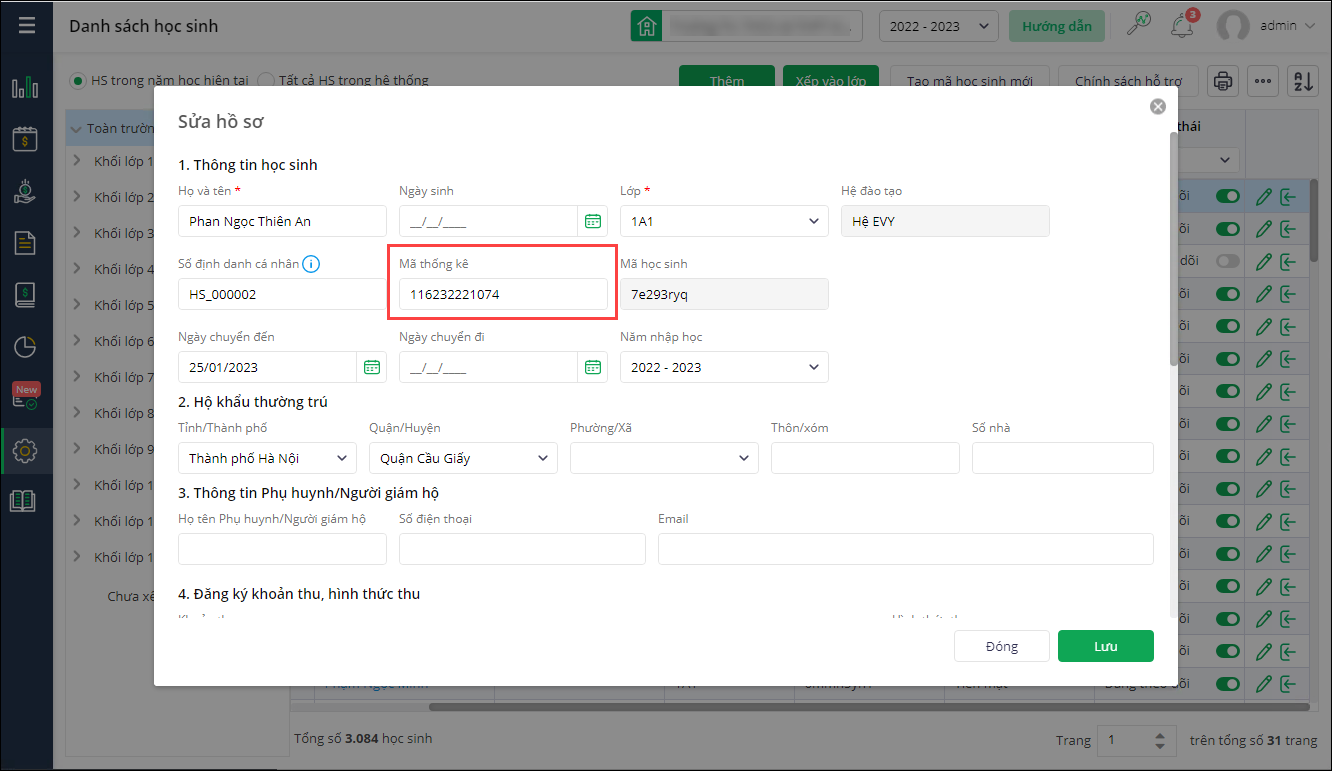Expand the Khối lớp 5 node
This screenshot has width=1332, height=771.
click(78, 305)
